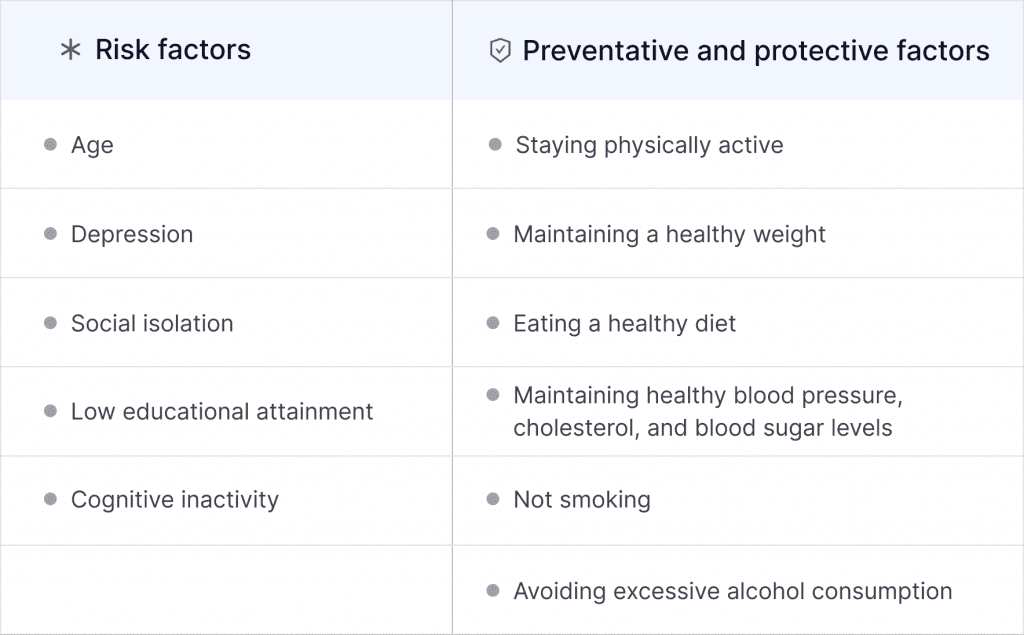Click the bullet beside Social isolation
The image size is (1024, 635).
click(50, 323)
